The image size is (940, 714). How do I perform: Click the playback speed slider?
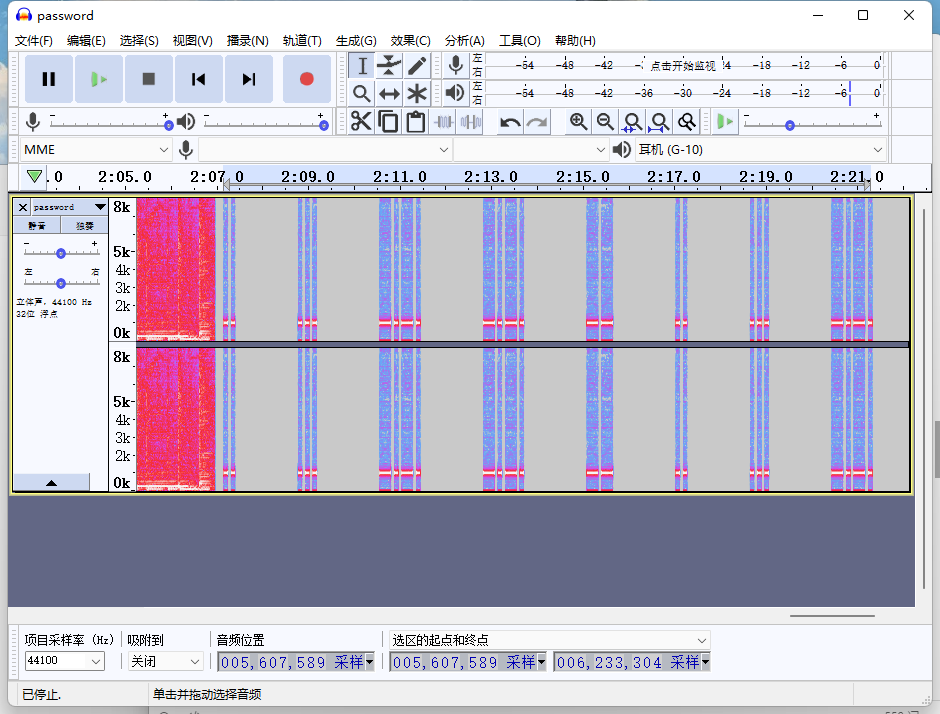[812, 123]
